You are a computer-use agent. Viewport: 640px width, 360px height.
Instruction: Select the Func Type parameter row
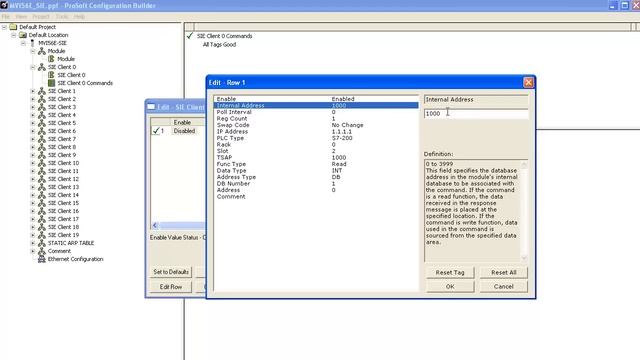pos(316,164)
